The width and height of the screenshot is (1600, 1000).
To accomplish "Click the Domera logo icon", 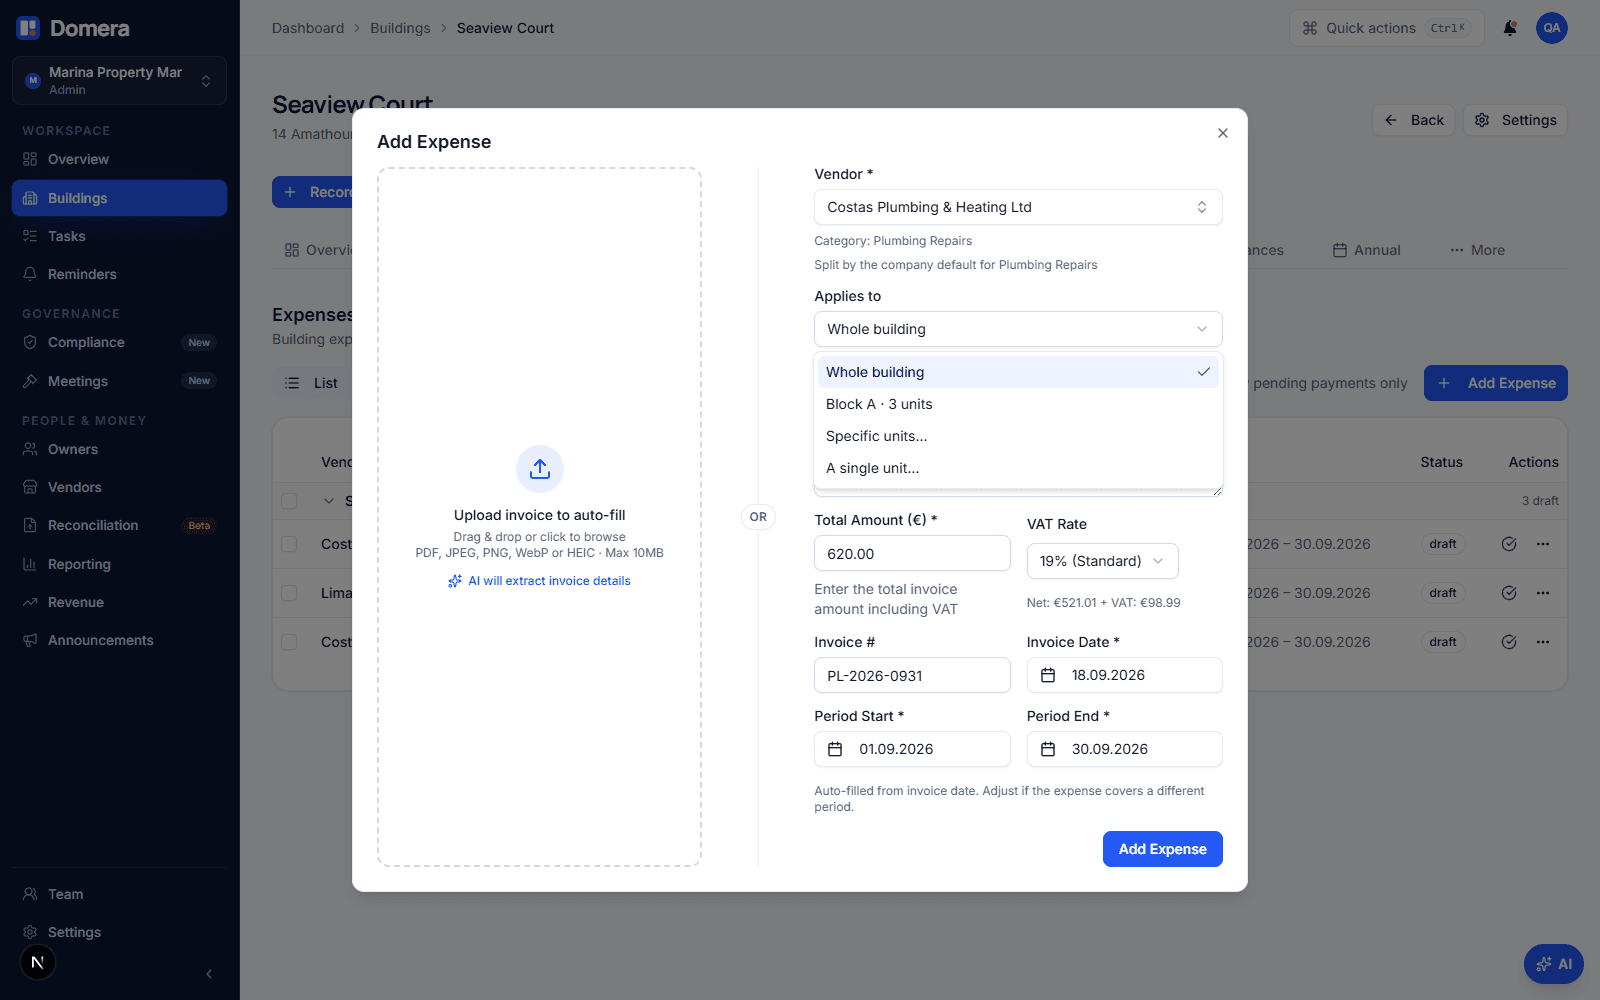I will point(28,28).
